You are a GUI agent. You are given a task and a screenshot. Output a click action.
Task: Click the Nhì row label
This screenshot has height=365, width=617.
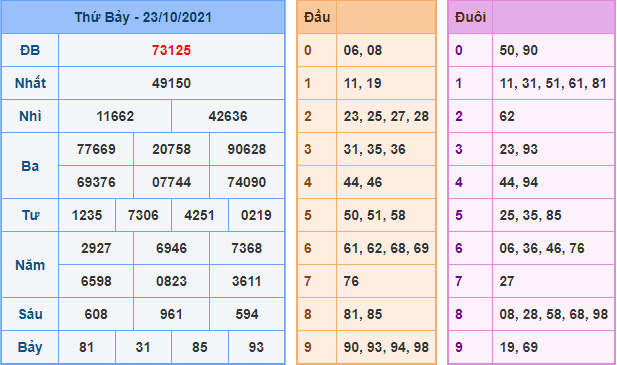(30, 116)
